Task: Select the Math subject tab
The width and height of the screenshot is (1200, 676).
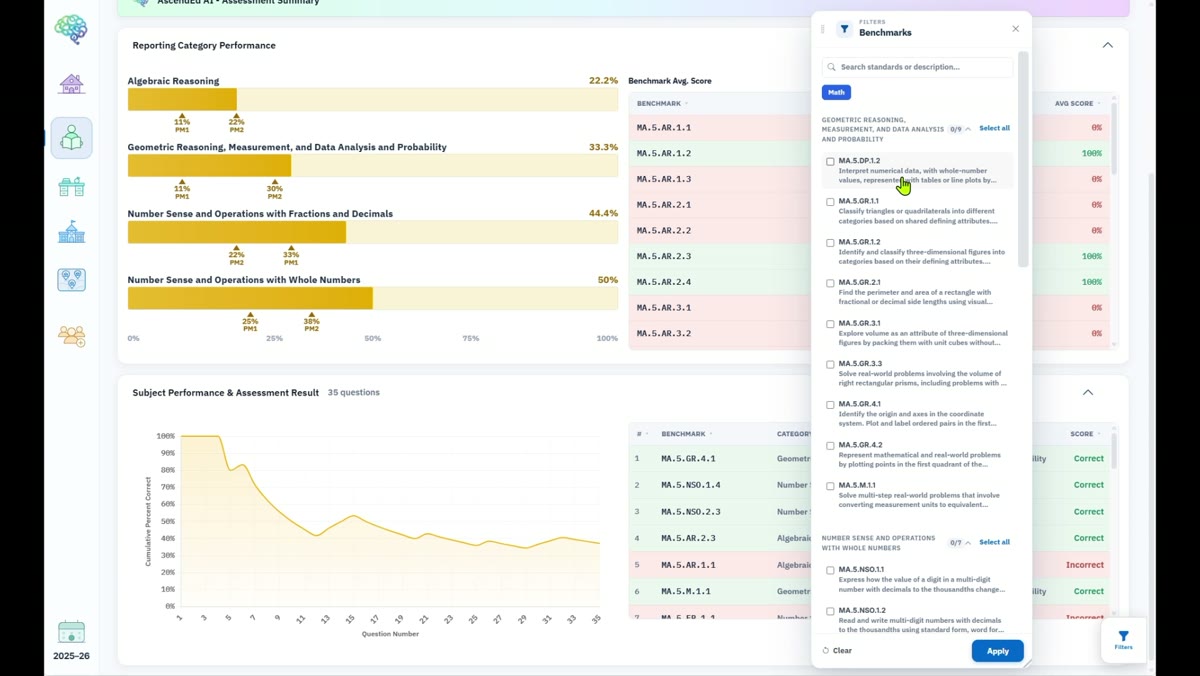Action: pyautogui.click(x=836, y=92)
